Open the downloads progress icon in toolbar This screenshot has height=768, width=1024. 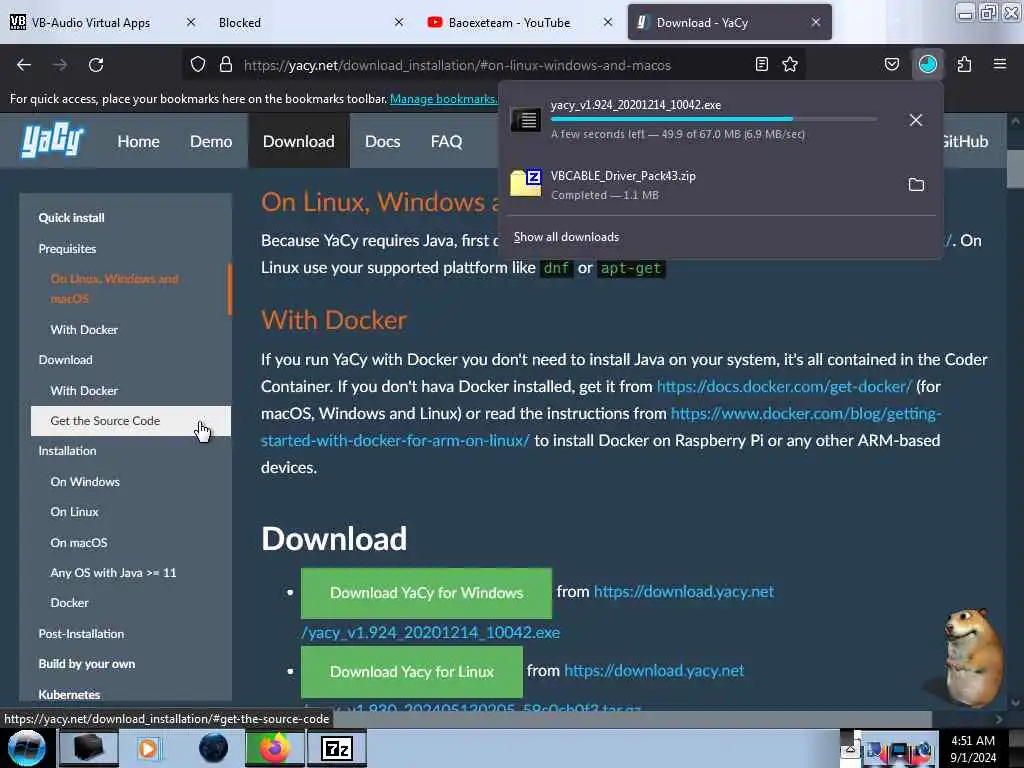click(x=928, y=64)
